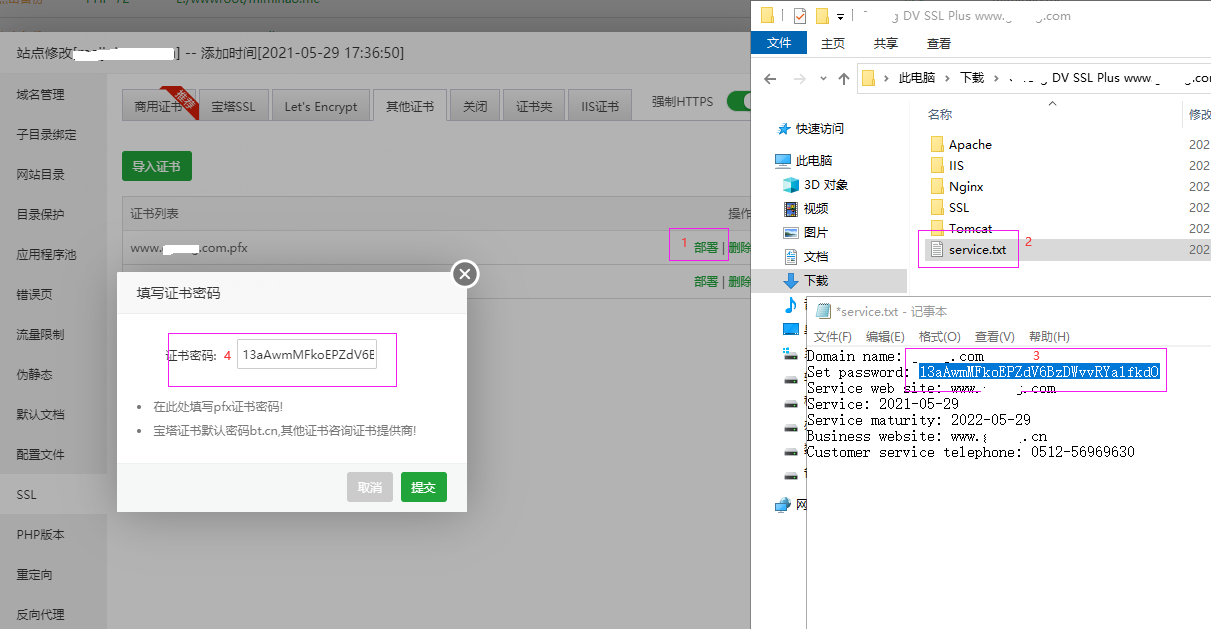Delete the www .com.pfx certificate via 删除
The width and height of the screenshot is (1211, 629).
[739, 247]
